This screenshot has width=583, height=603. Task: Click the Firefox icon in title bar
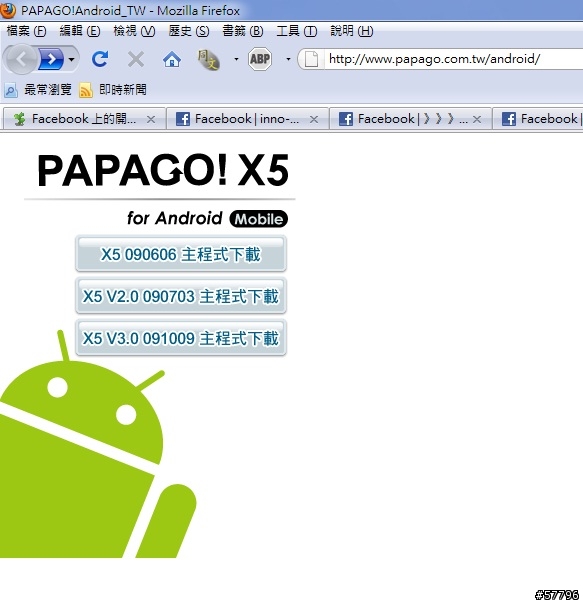pos(8,10)
